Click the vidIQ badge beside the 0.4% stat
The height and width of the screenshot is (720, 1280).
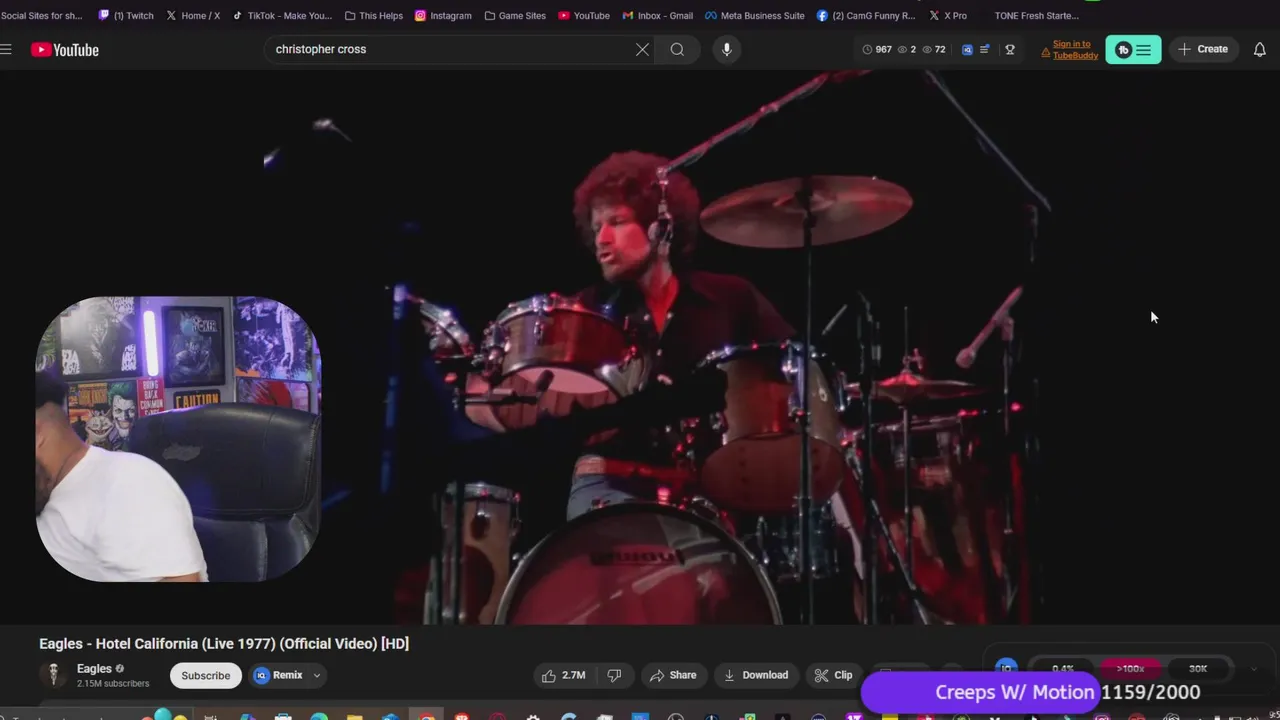[1007, 667]
